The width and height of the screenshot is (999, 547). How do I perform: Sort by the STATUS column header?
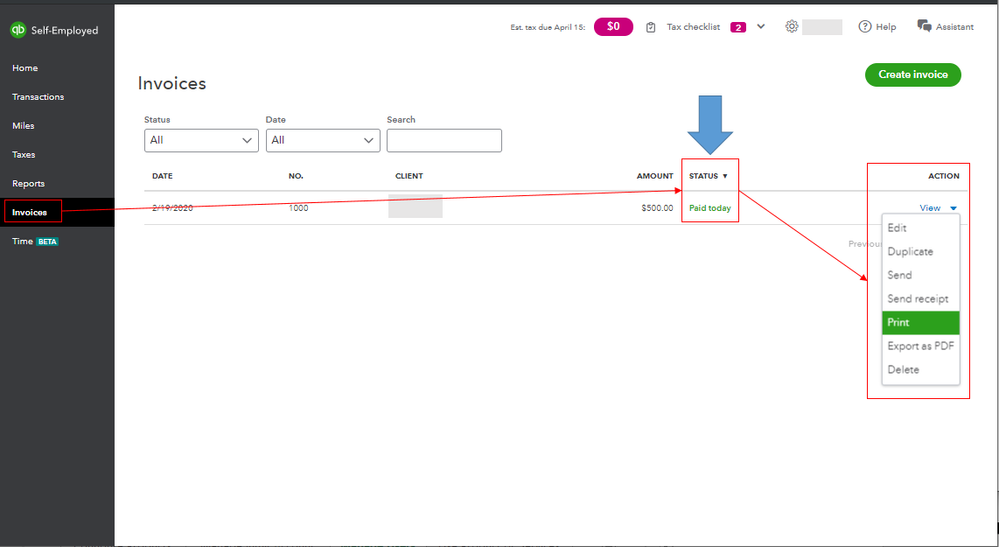708,176
